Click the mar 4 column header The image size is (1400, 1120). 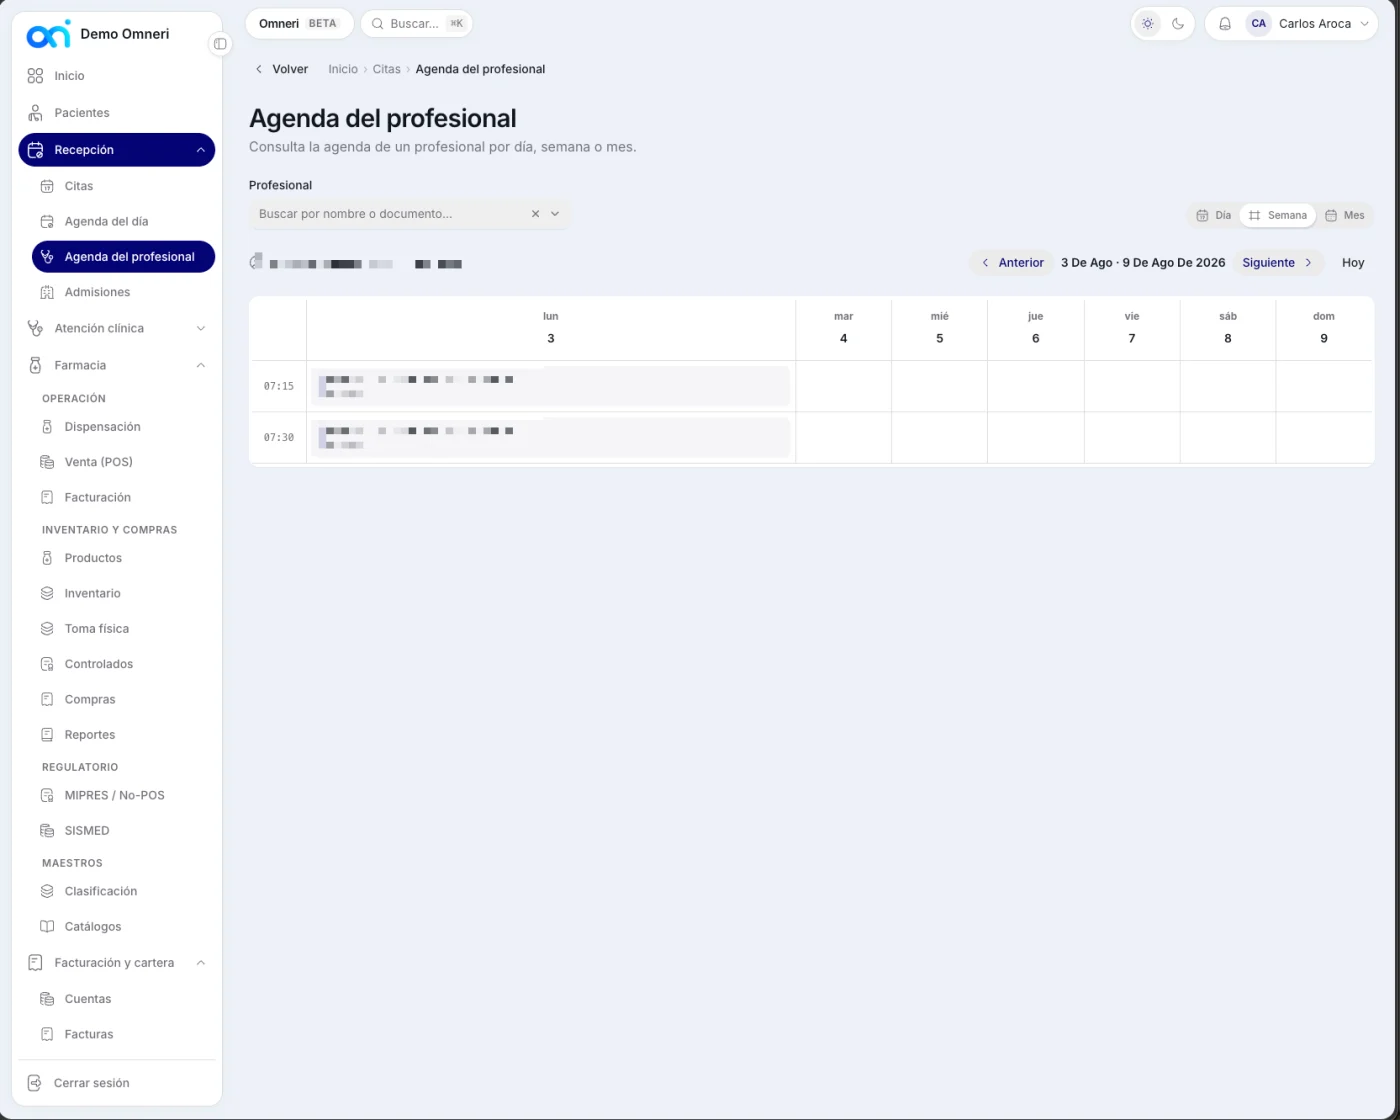point(844,328)
